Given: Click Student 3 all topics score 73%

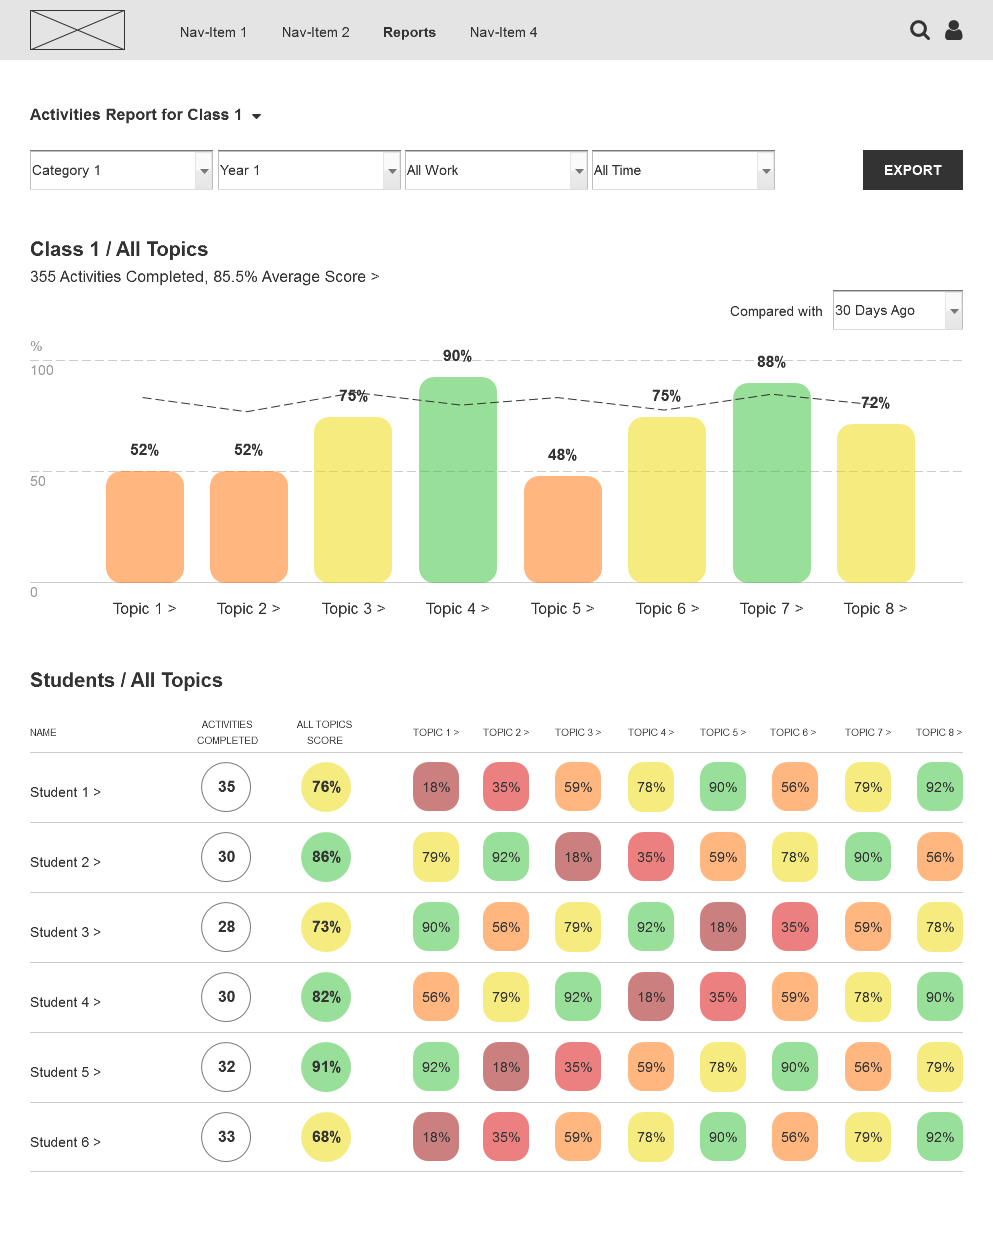Looking at the screenshot, I should click(x=326, y=927).
